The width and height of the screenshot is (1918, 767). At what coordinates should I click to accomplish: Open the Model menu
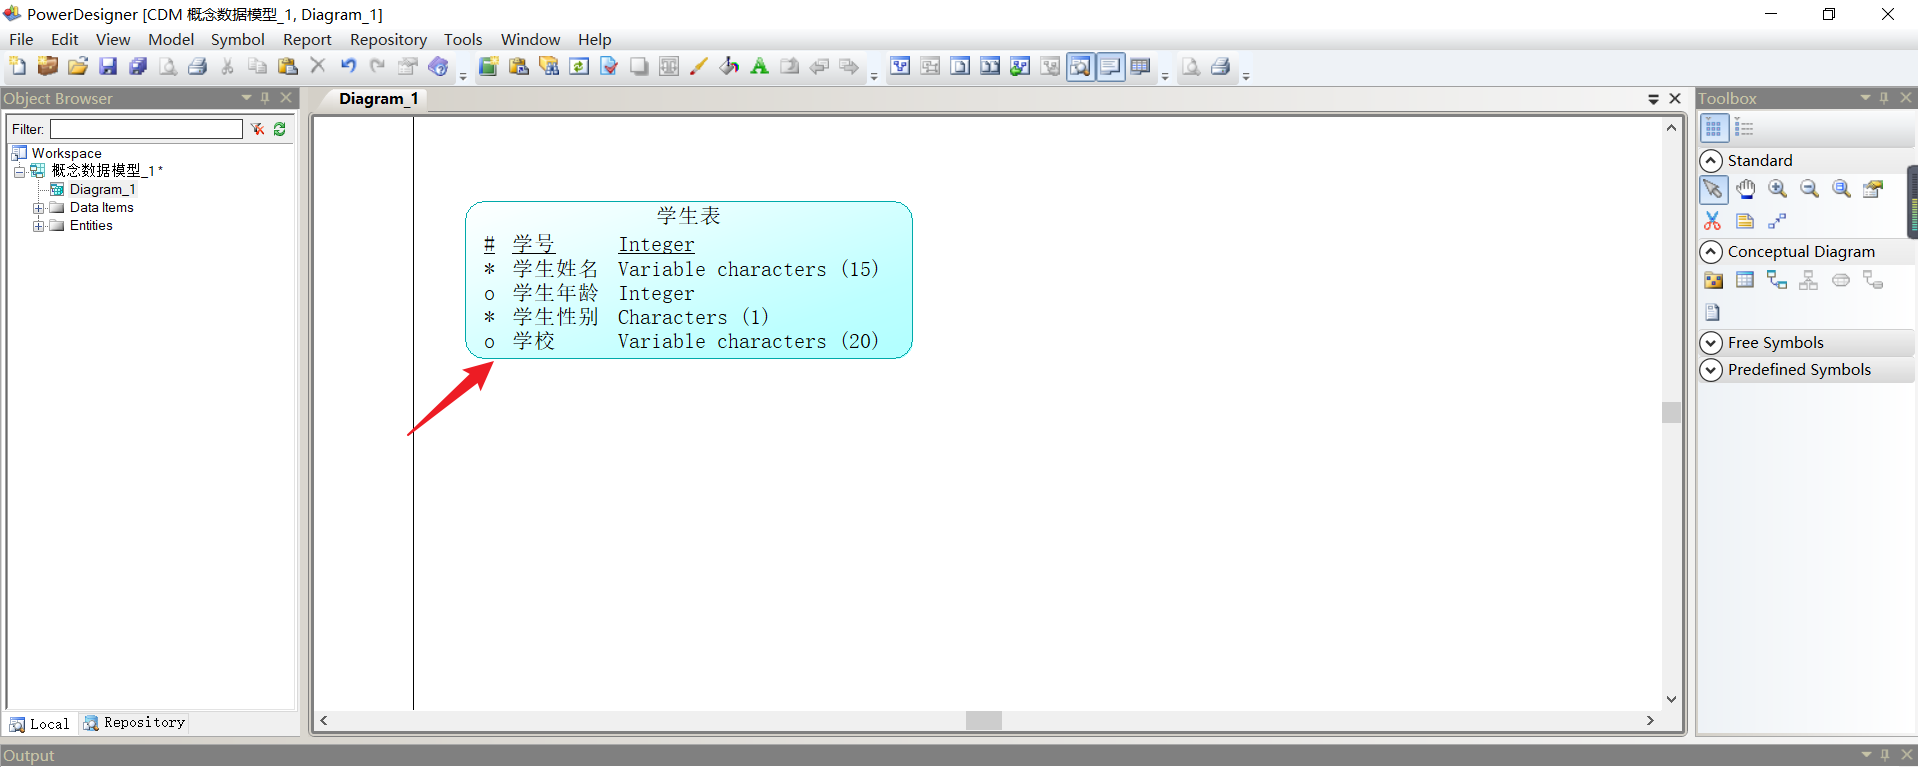coord(171,40)
